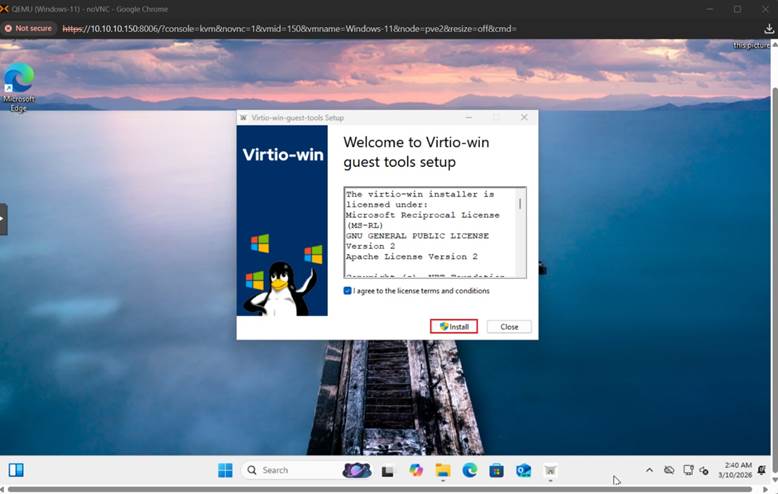Open File Explorer from the taskbar
The image size is (778, 494).
[443, 470]
